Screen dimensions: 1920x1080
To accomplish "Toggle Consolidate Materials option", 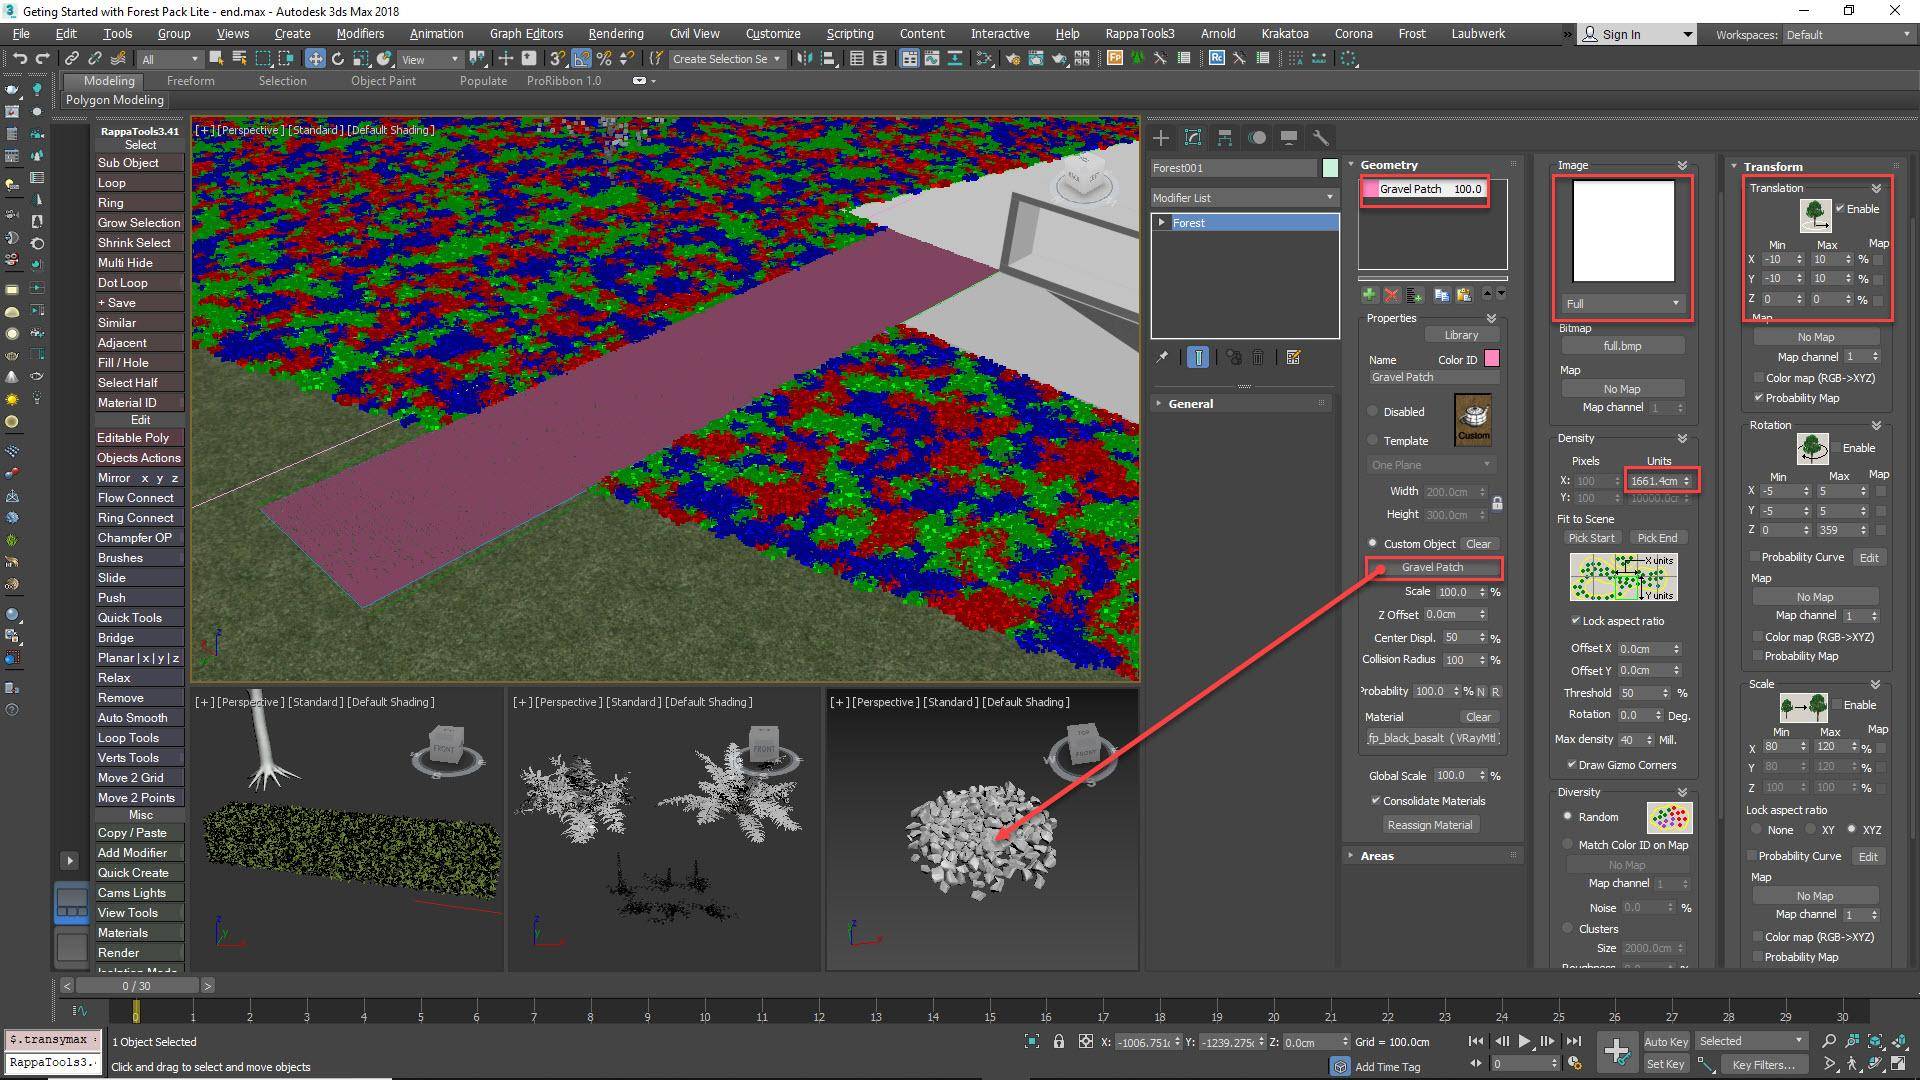I will [x=1377, y=800].
